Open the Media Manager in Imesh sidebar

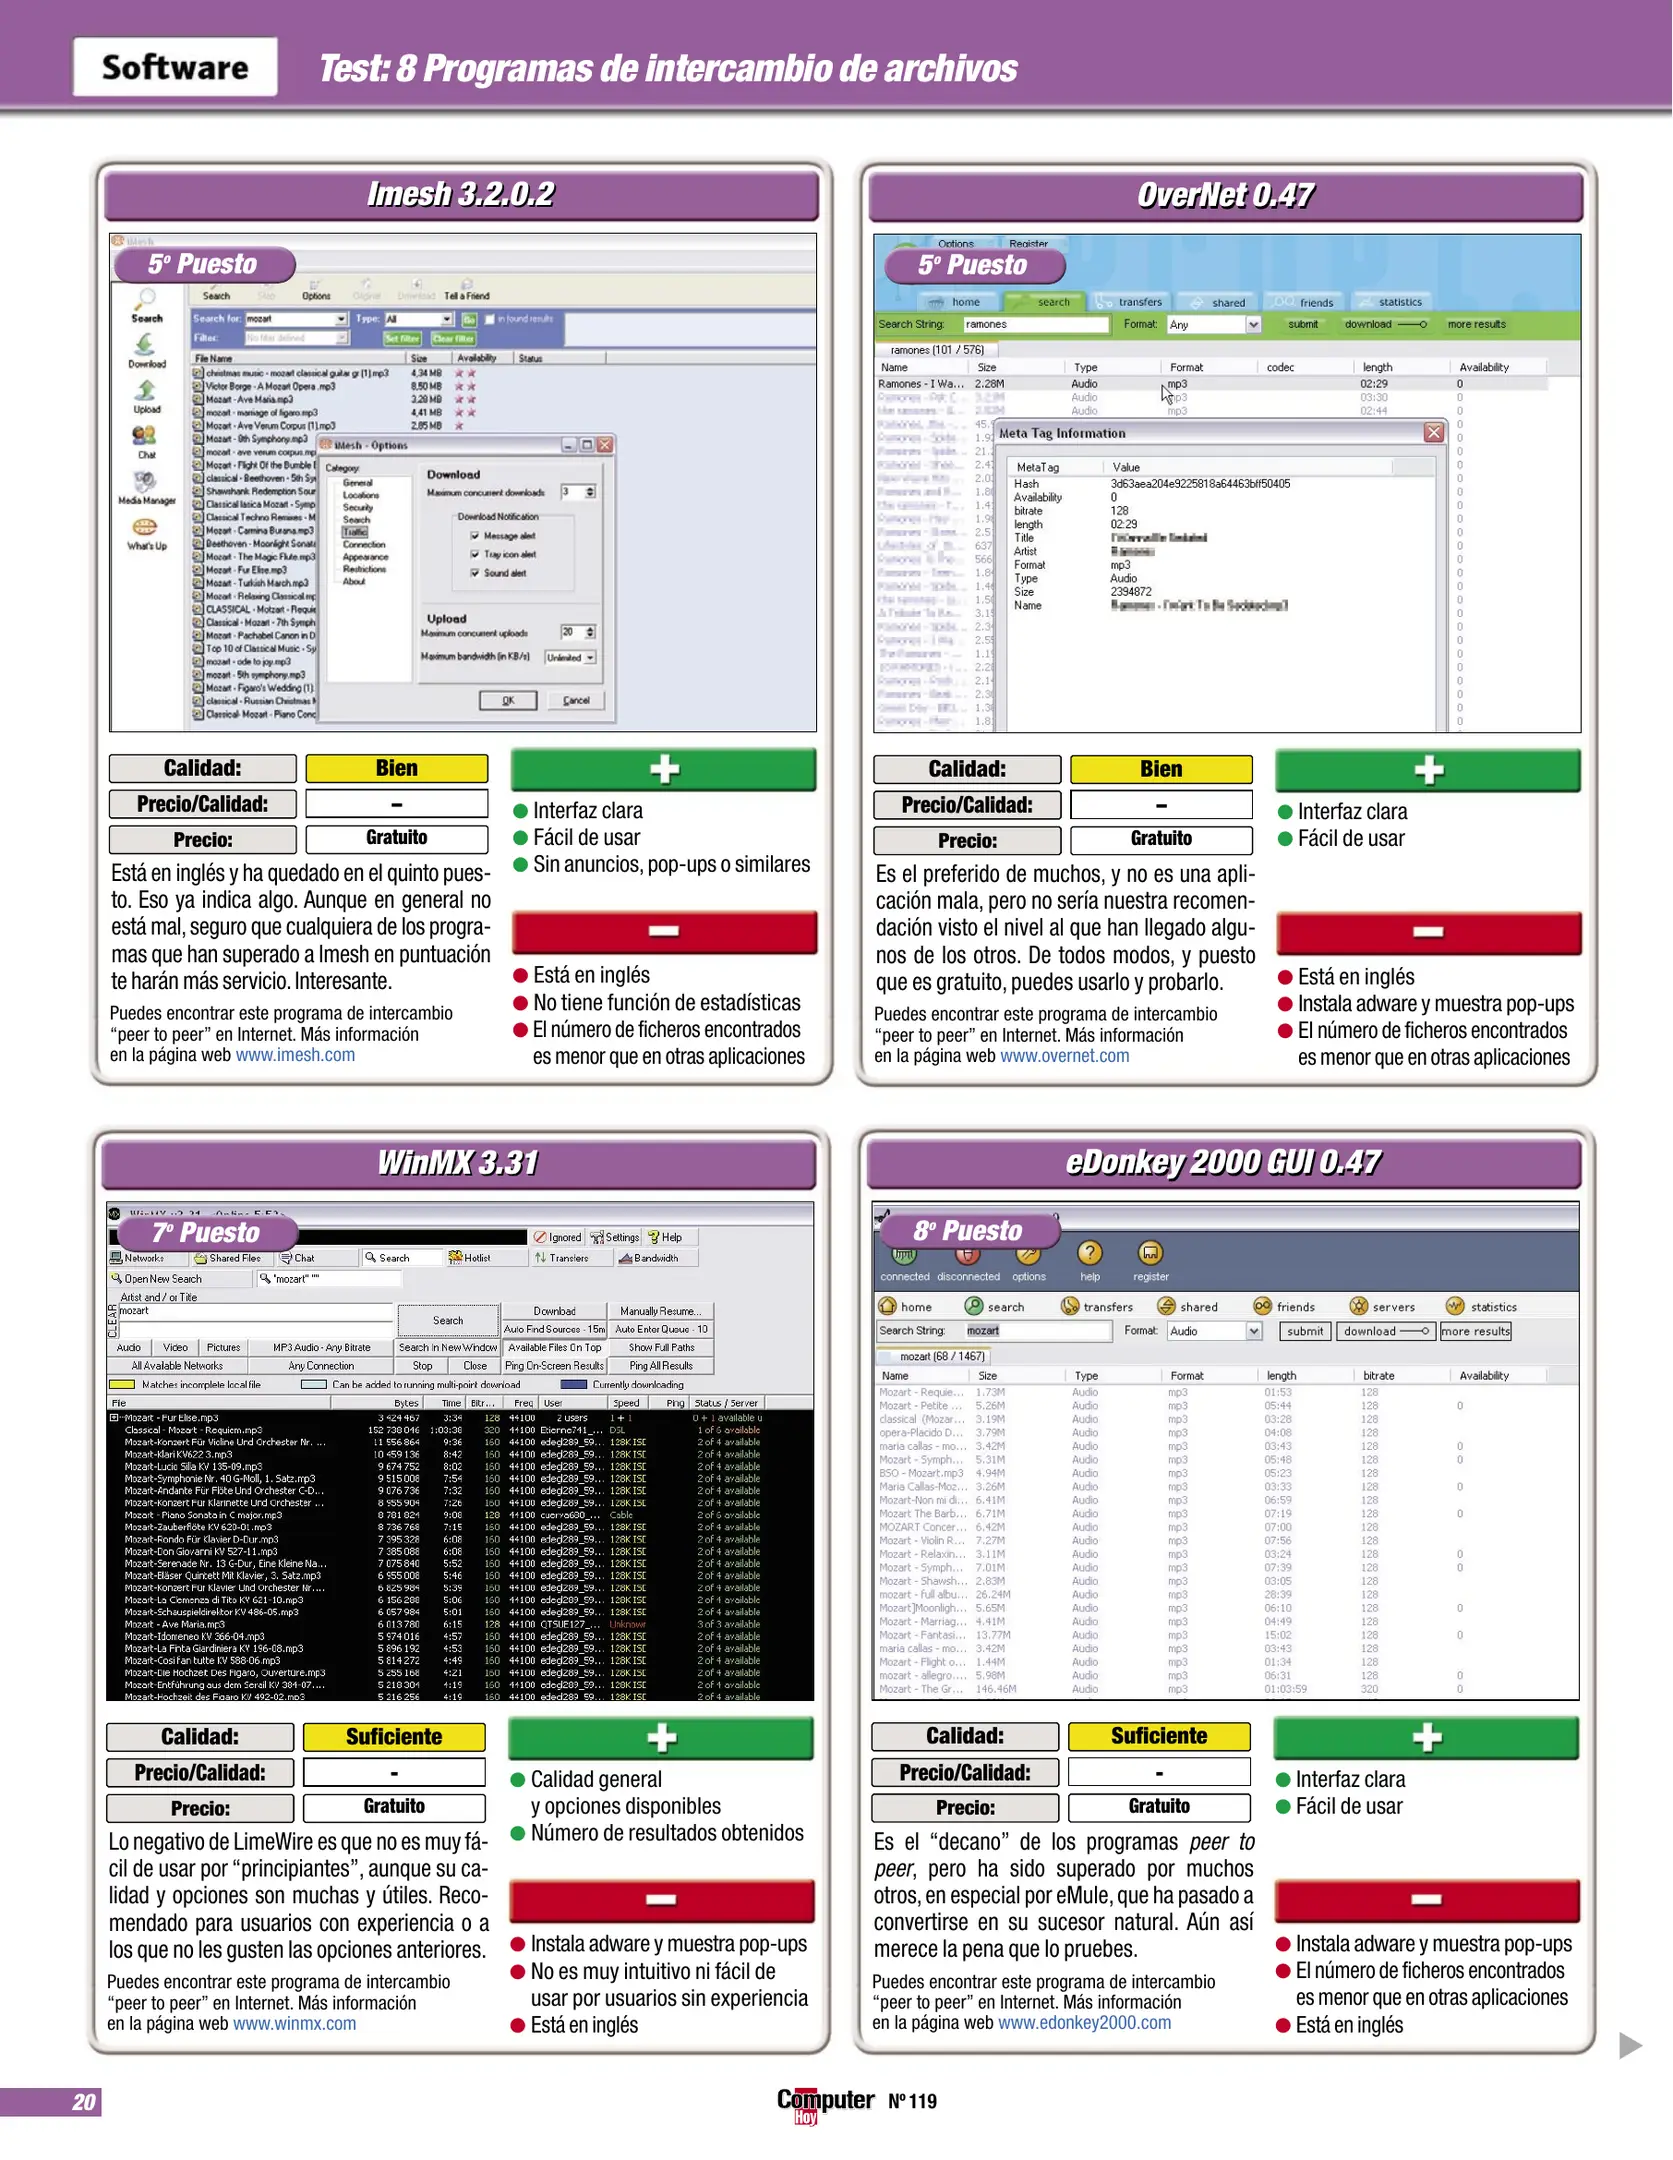click(x=146, y=483)
